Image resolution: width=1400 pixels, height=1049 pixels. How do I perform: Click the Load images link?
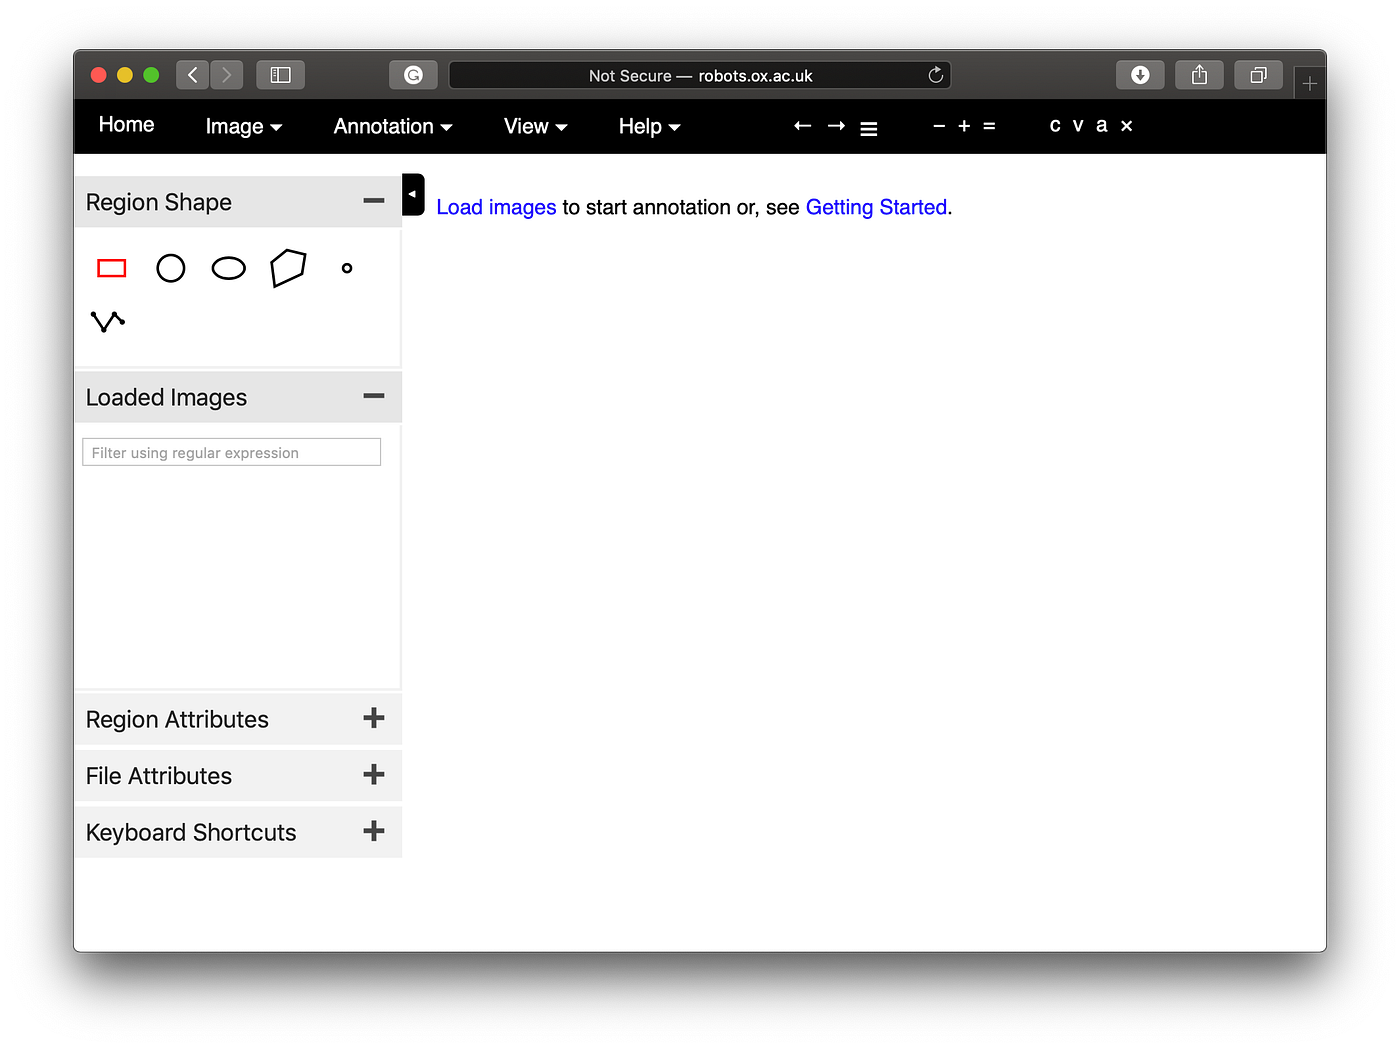496,207
